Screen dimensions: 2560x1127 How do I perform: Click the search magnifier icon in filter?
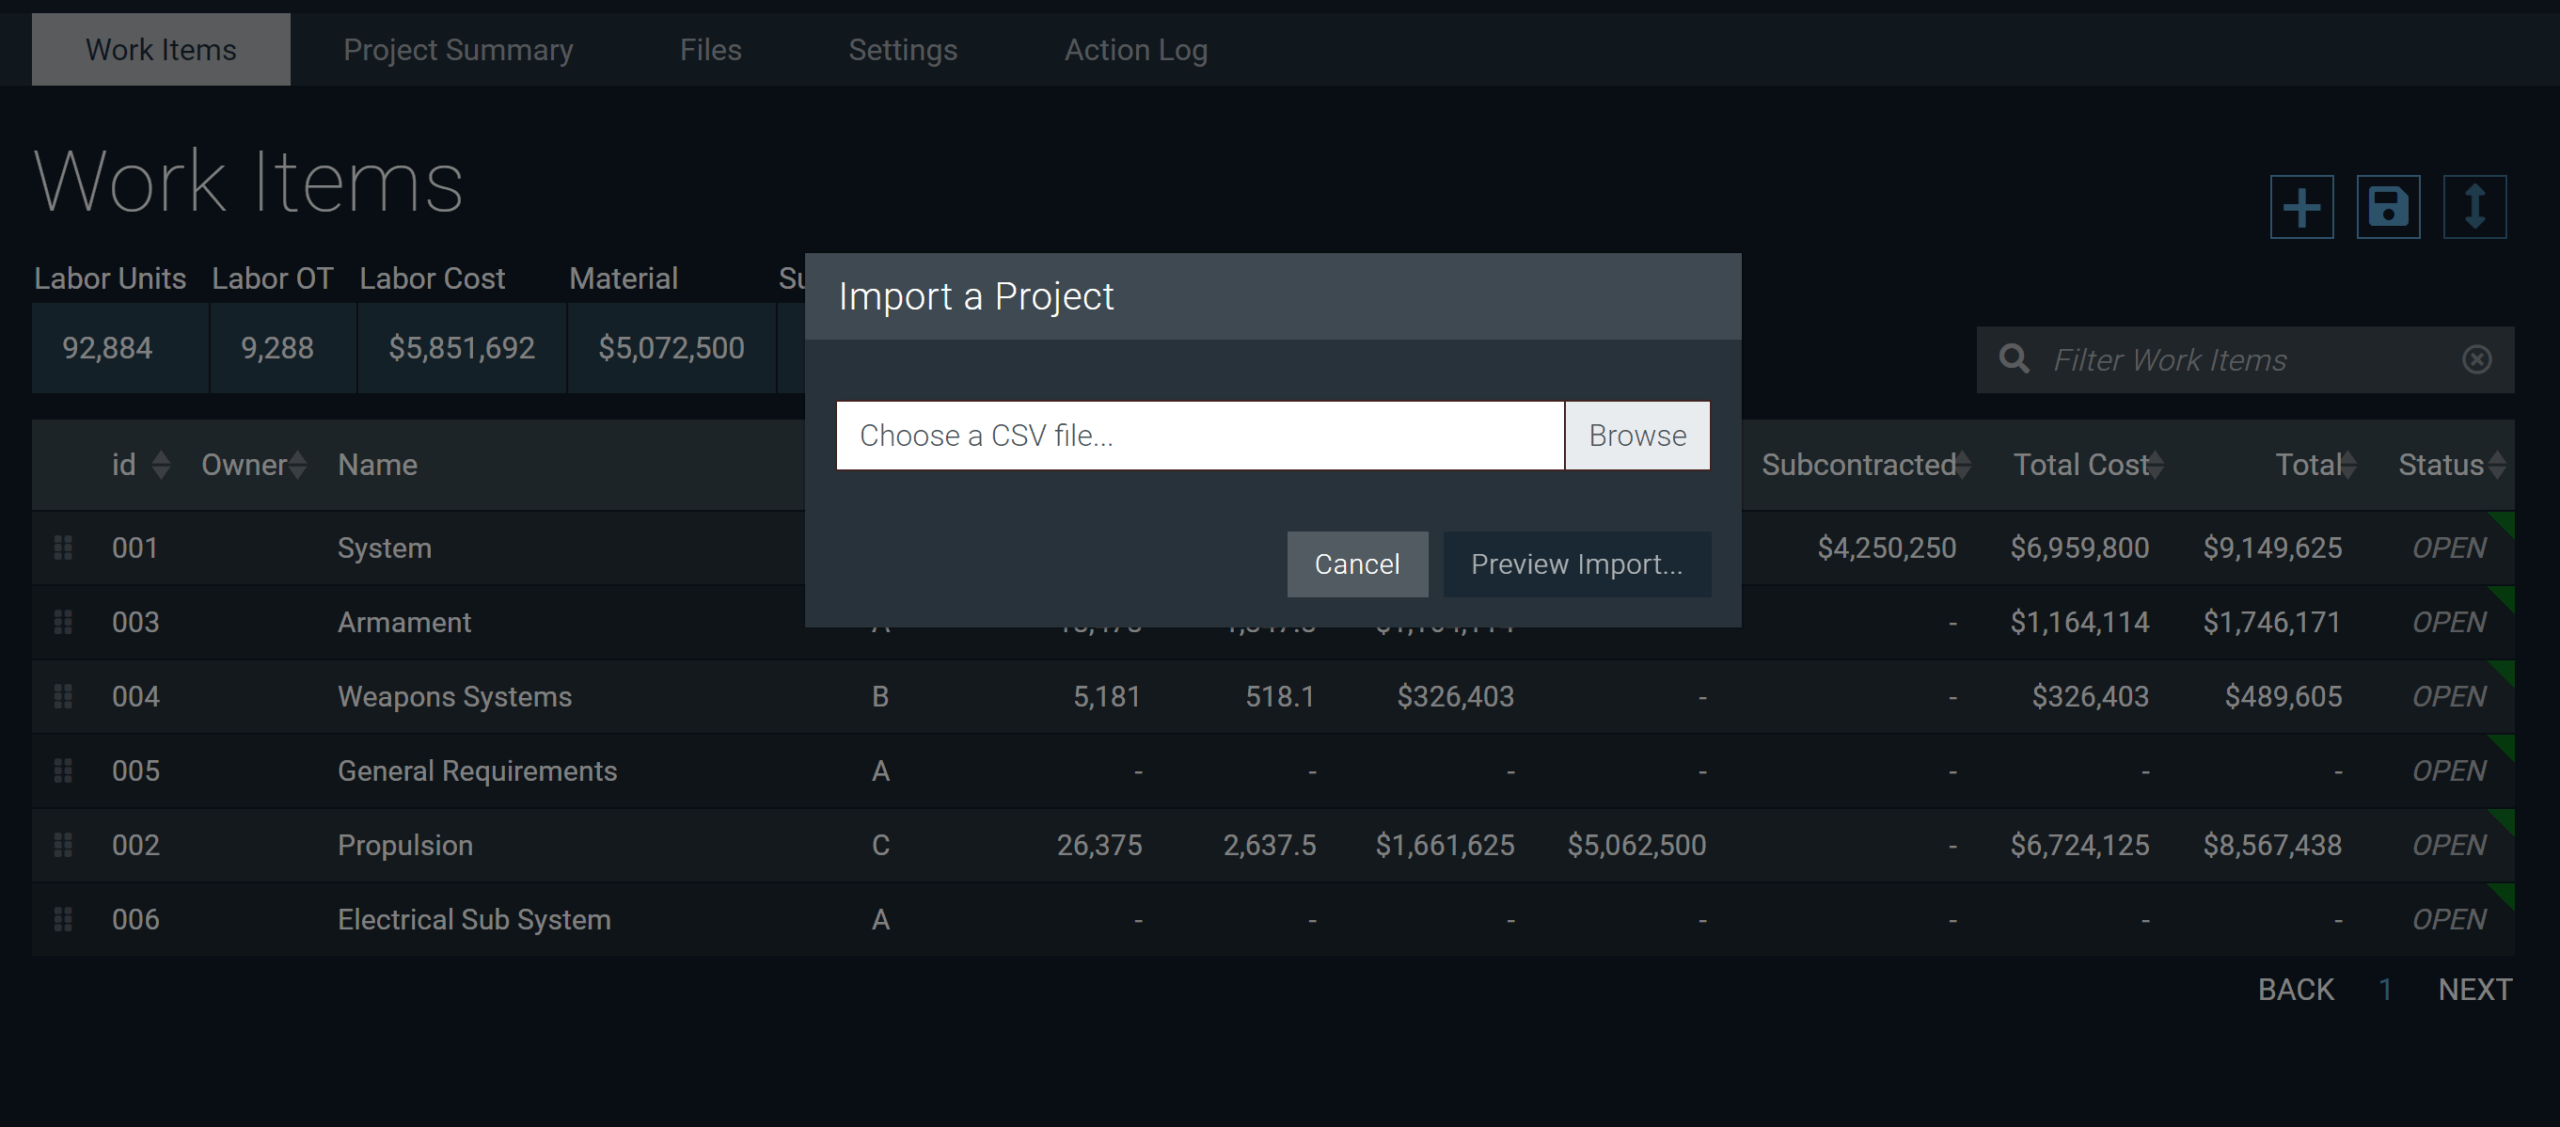click(x=2014, y=359)
